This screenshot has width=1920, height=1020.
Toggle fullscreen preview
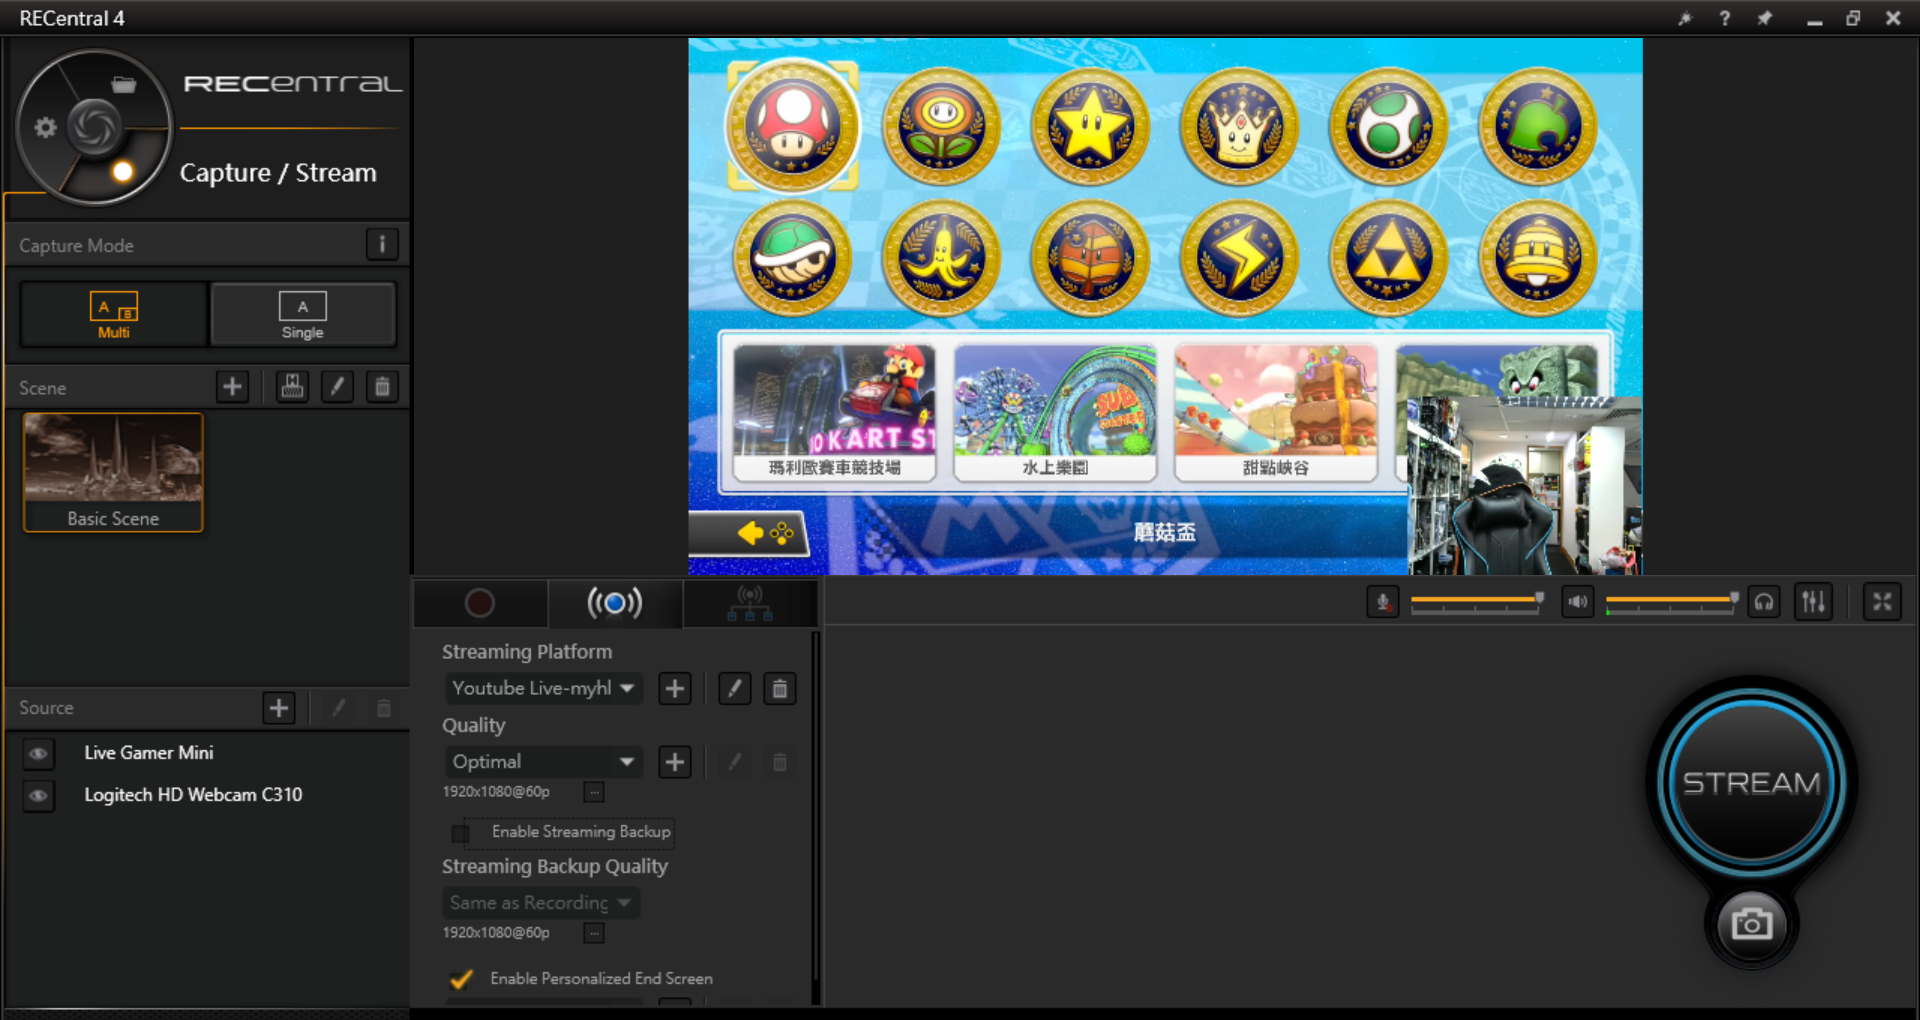1882,602
